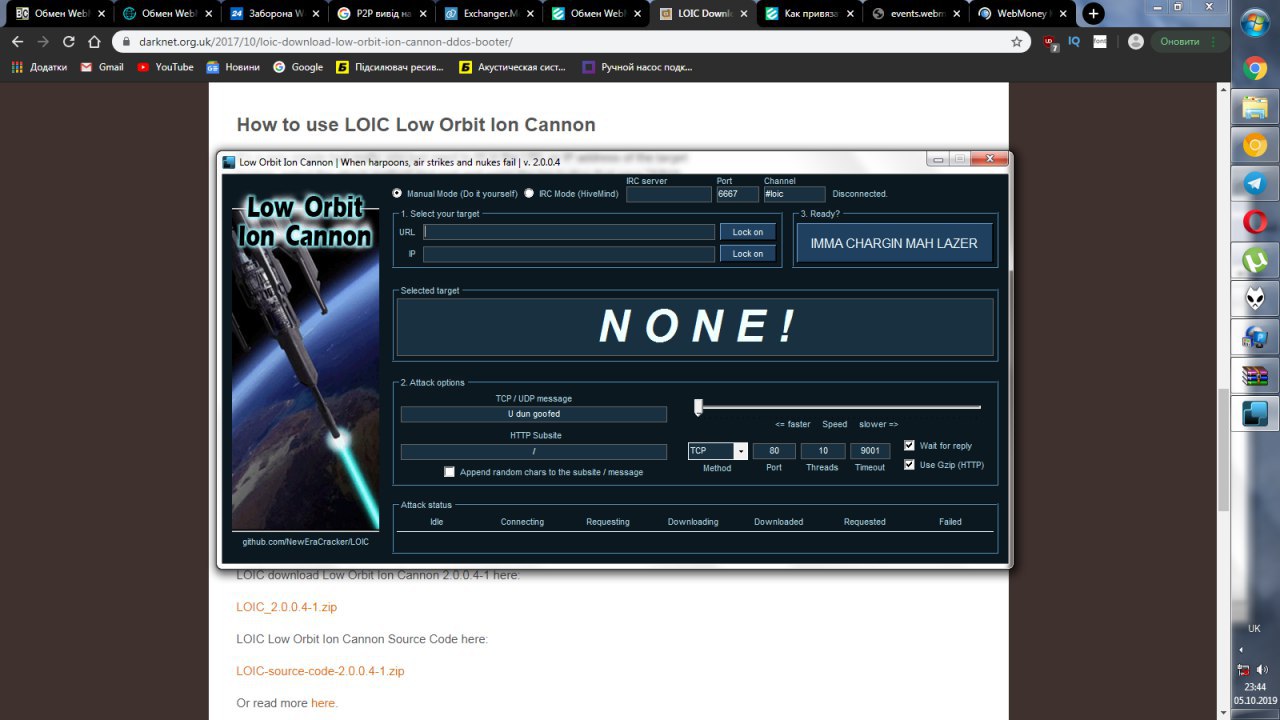Follow the 'here' read more link
The width and height of the screenshot is (1280, 720).
click(323, 703)
